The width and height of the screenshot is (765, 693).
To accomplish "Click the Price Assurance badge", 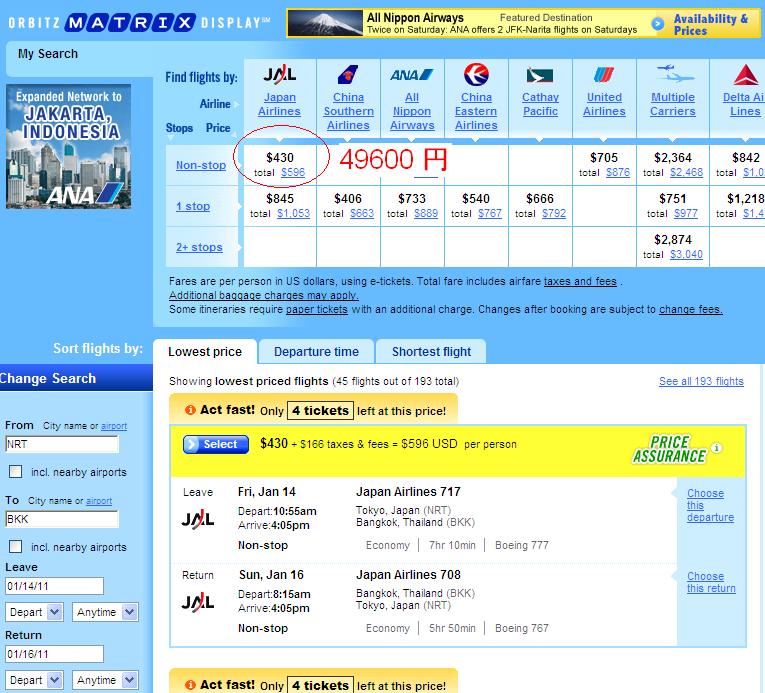I will click(669, 449).
